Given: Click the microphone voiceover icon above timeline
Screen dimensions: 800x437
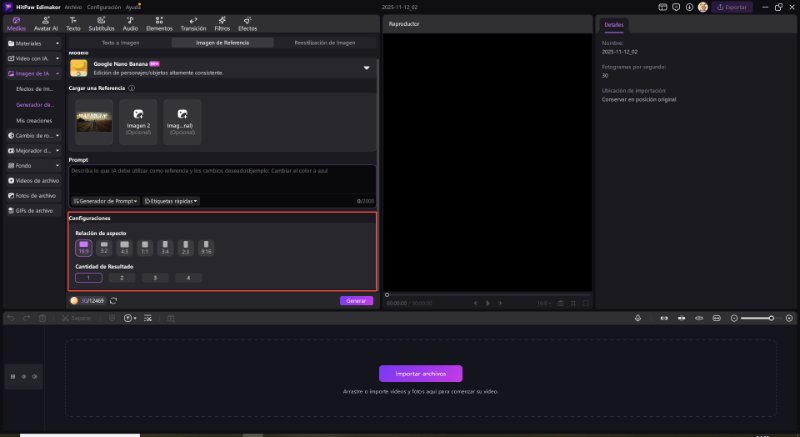Looking at the screenshot, I should click(639, 318).
